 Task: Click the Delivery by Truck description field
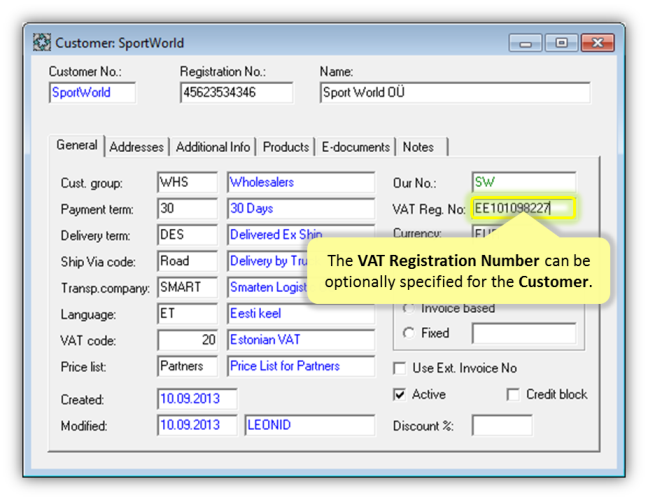(x=269, y=261)
